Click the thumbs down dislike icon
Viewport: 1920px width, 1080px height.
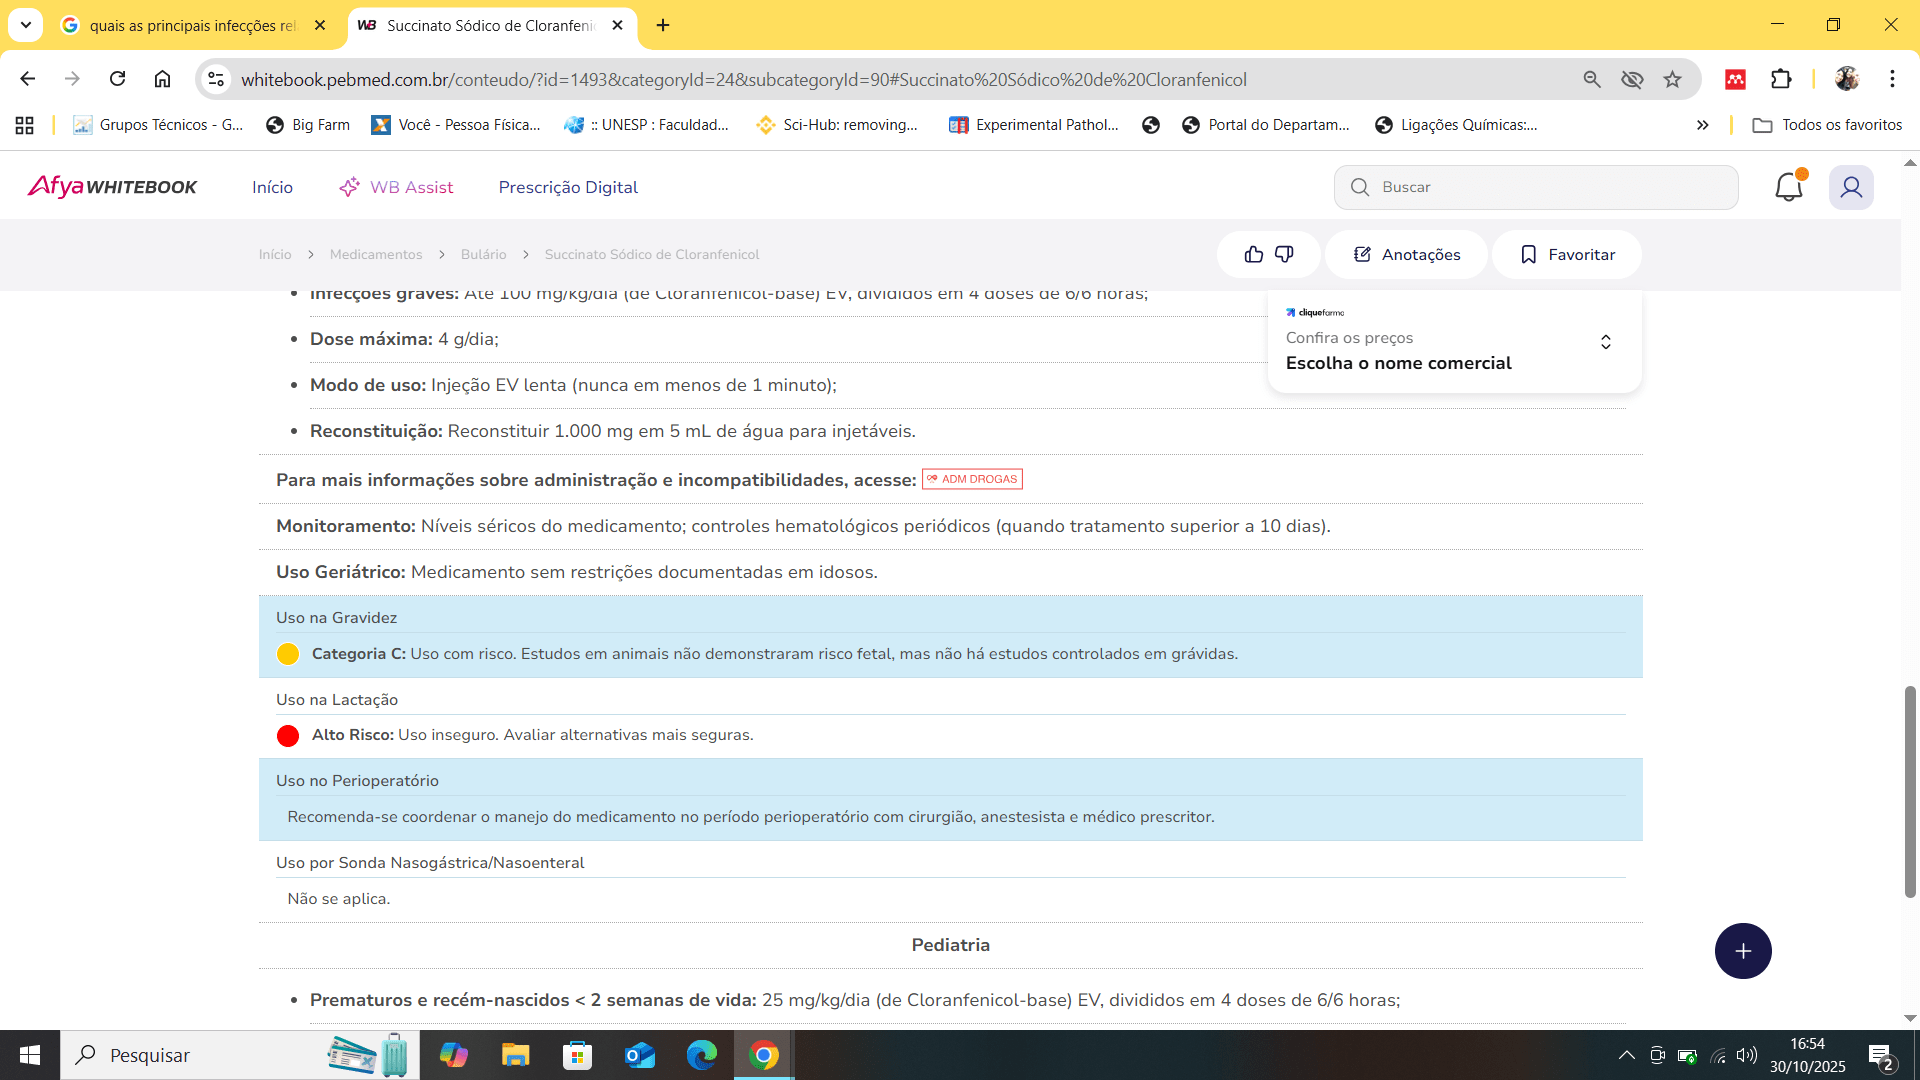(x=1285, y=254)
